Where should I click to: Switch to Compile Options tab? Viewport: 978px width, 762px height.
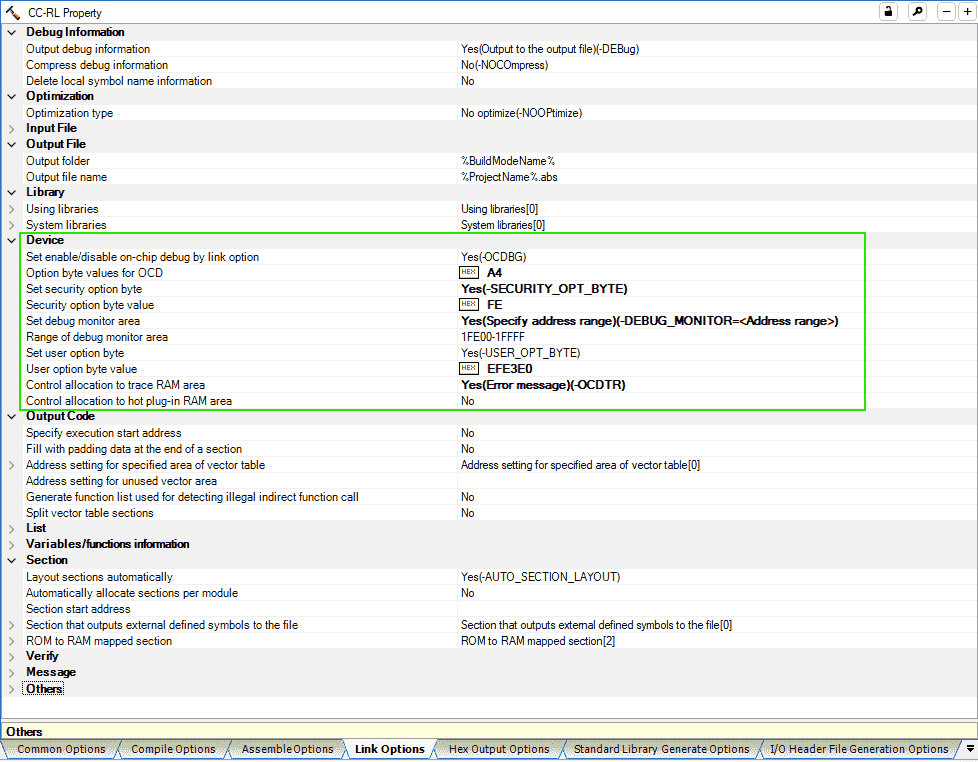173,749
